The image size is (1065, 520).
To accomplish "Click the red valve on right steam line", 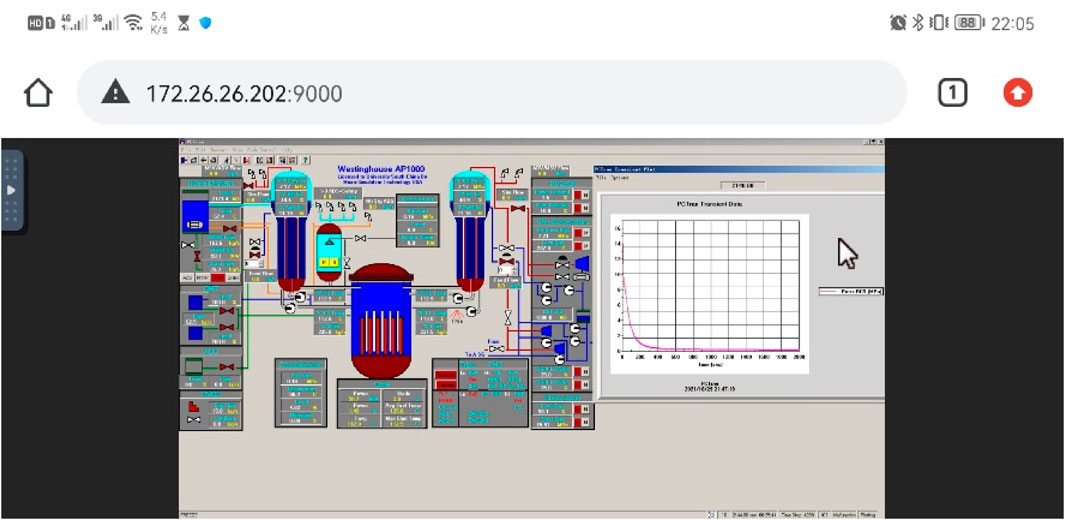I will pyautogui.click(x=518, y=208).
